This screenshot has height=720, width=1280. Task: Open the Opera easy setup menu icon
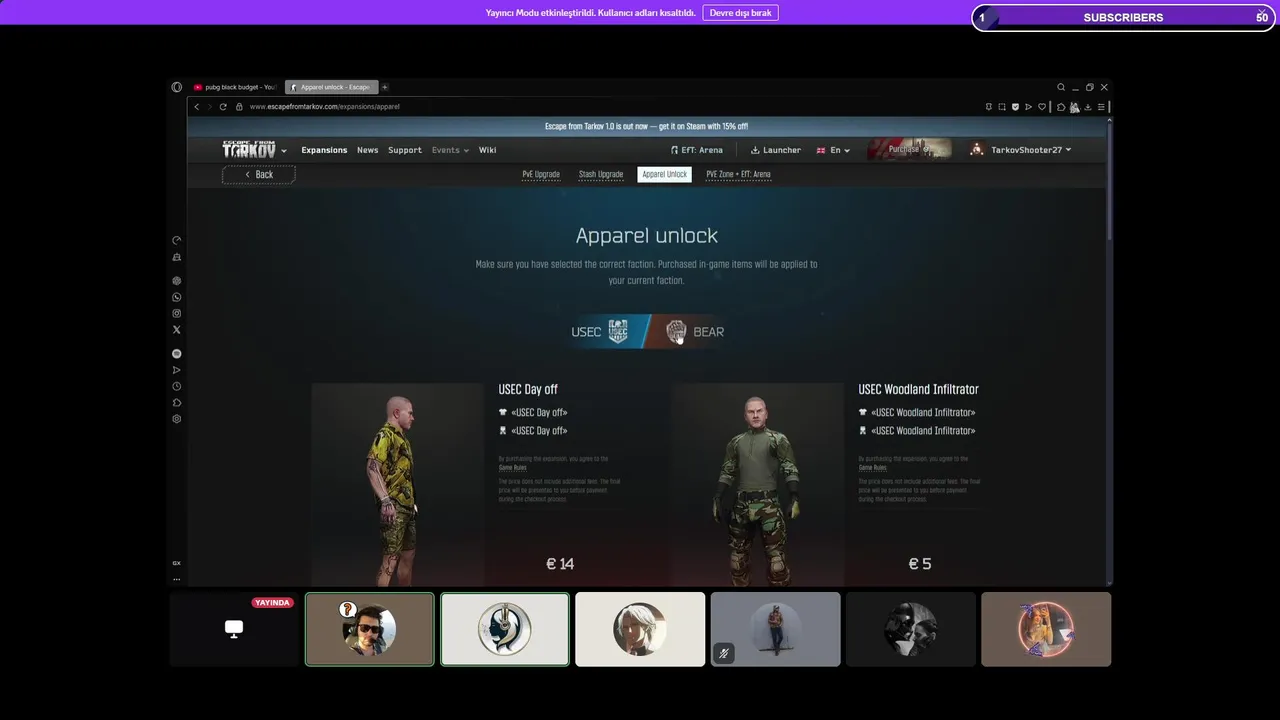click(x=1101, y=107)
